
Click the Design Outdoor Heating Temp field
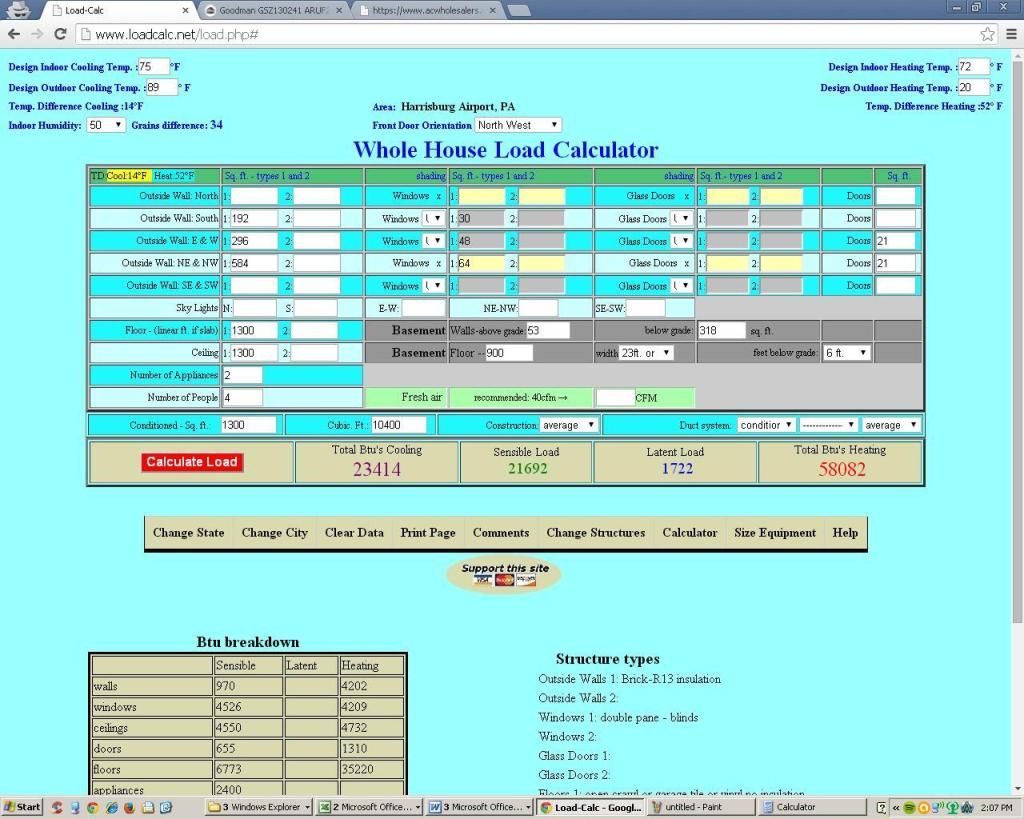973,88
